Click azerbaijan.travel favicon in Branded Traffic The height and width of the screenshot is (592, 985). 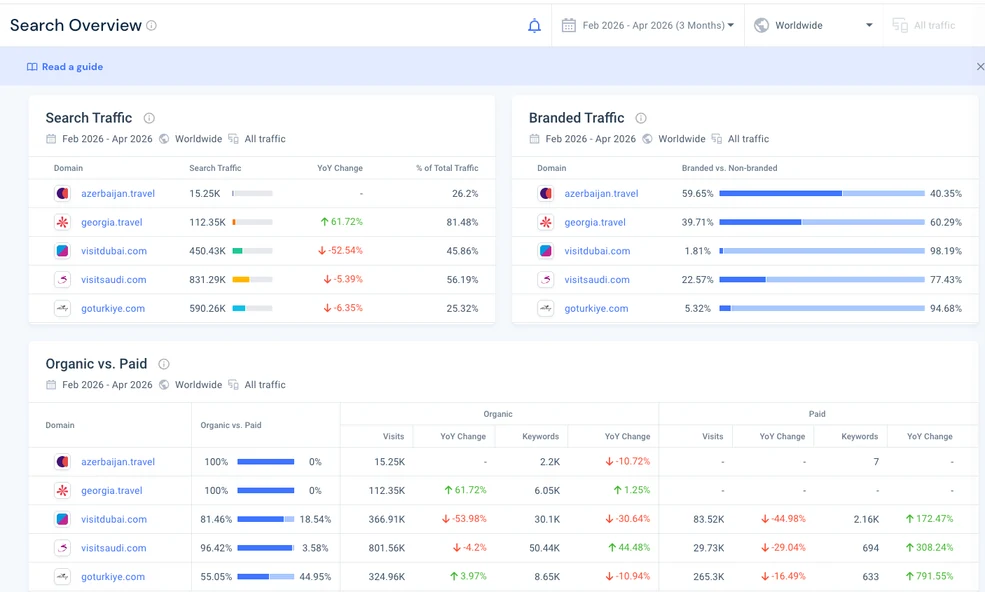pos(545,194)
